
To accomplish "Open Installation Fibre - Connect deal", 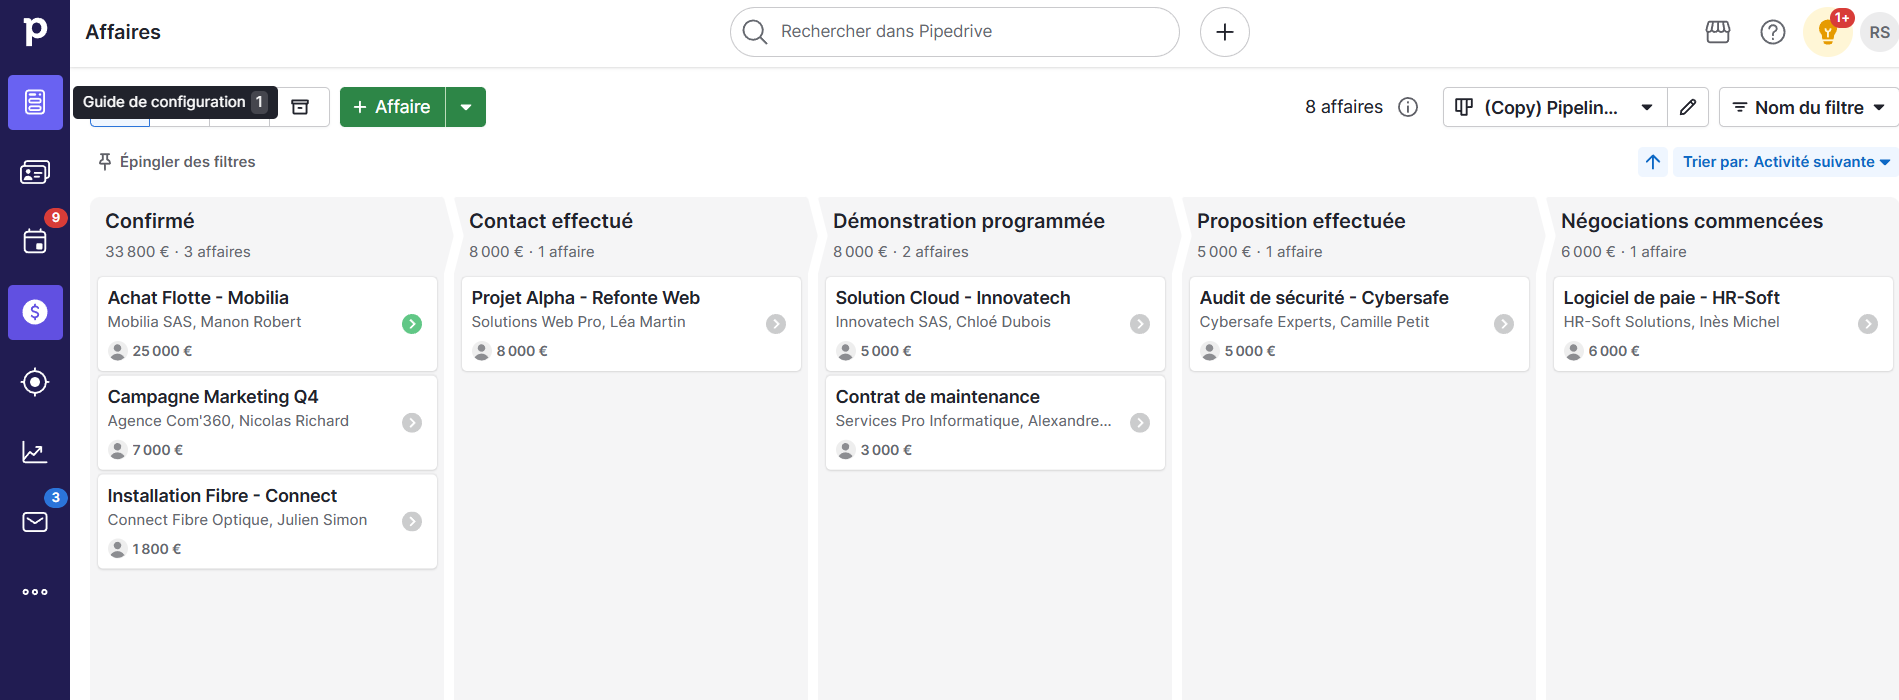I will coord(222,496).
